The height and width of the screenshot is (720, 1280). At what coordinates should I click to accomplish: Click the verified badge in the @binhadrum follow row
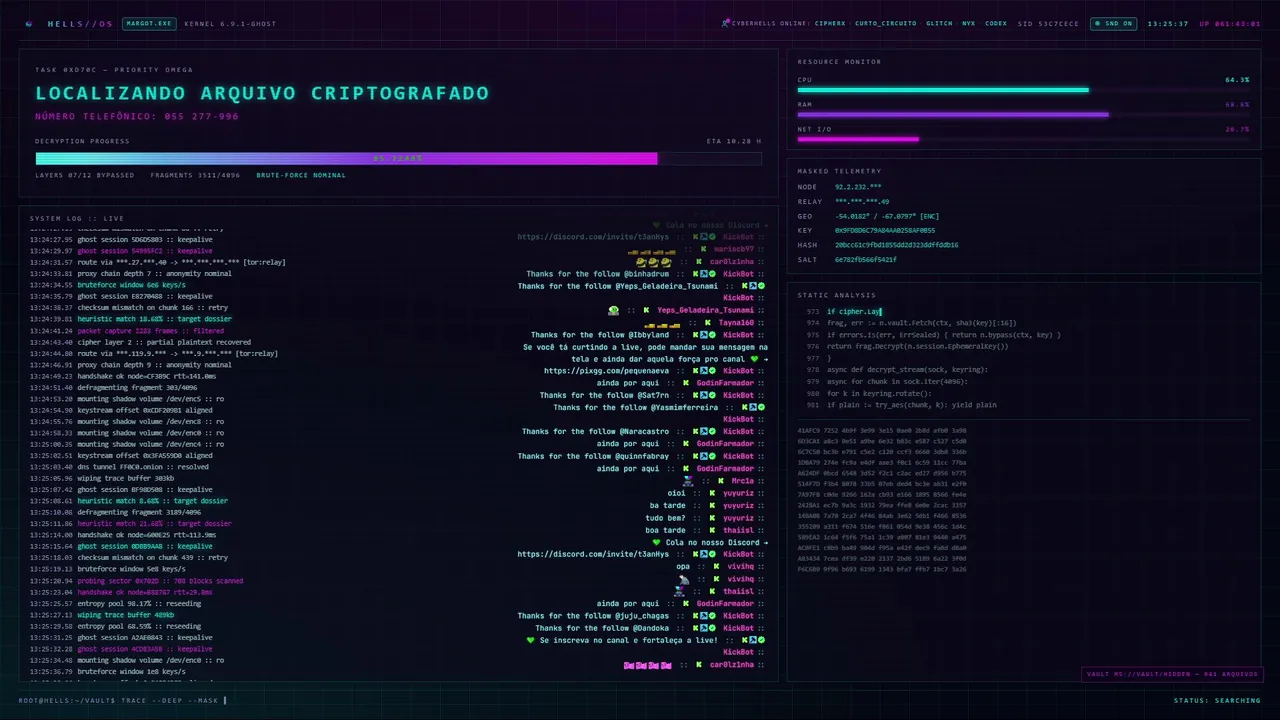(x=713, y=274)
